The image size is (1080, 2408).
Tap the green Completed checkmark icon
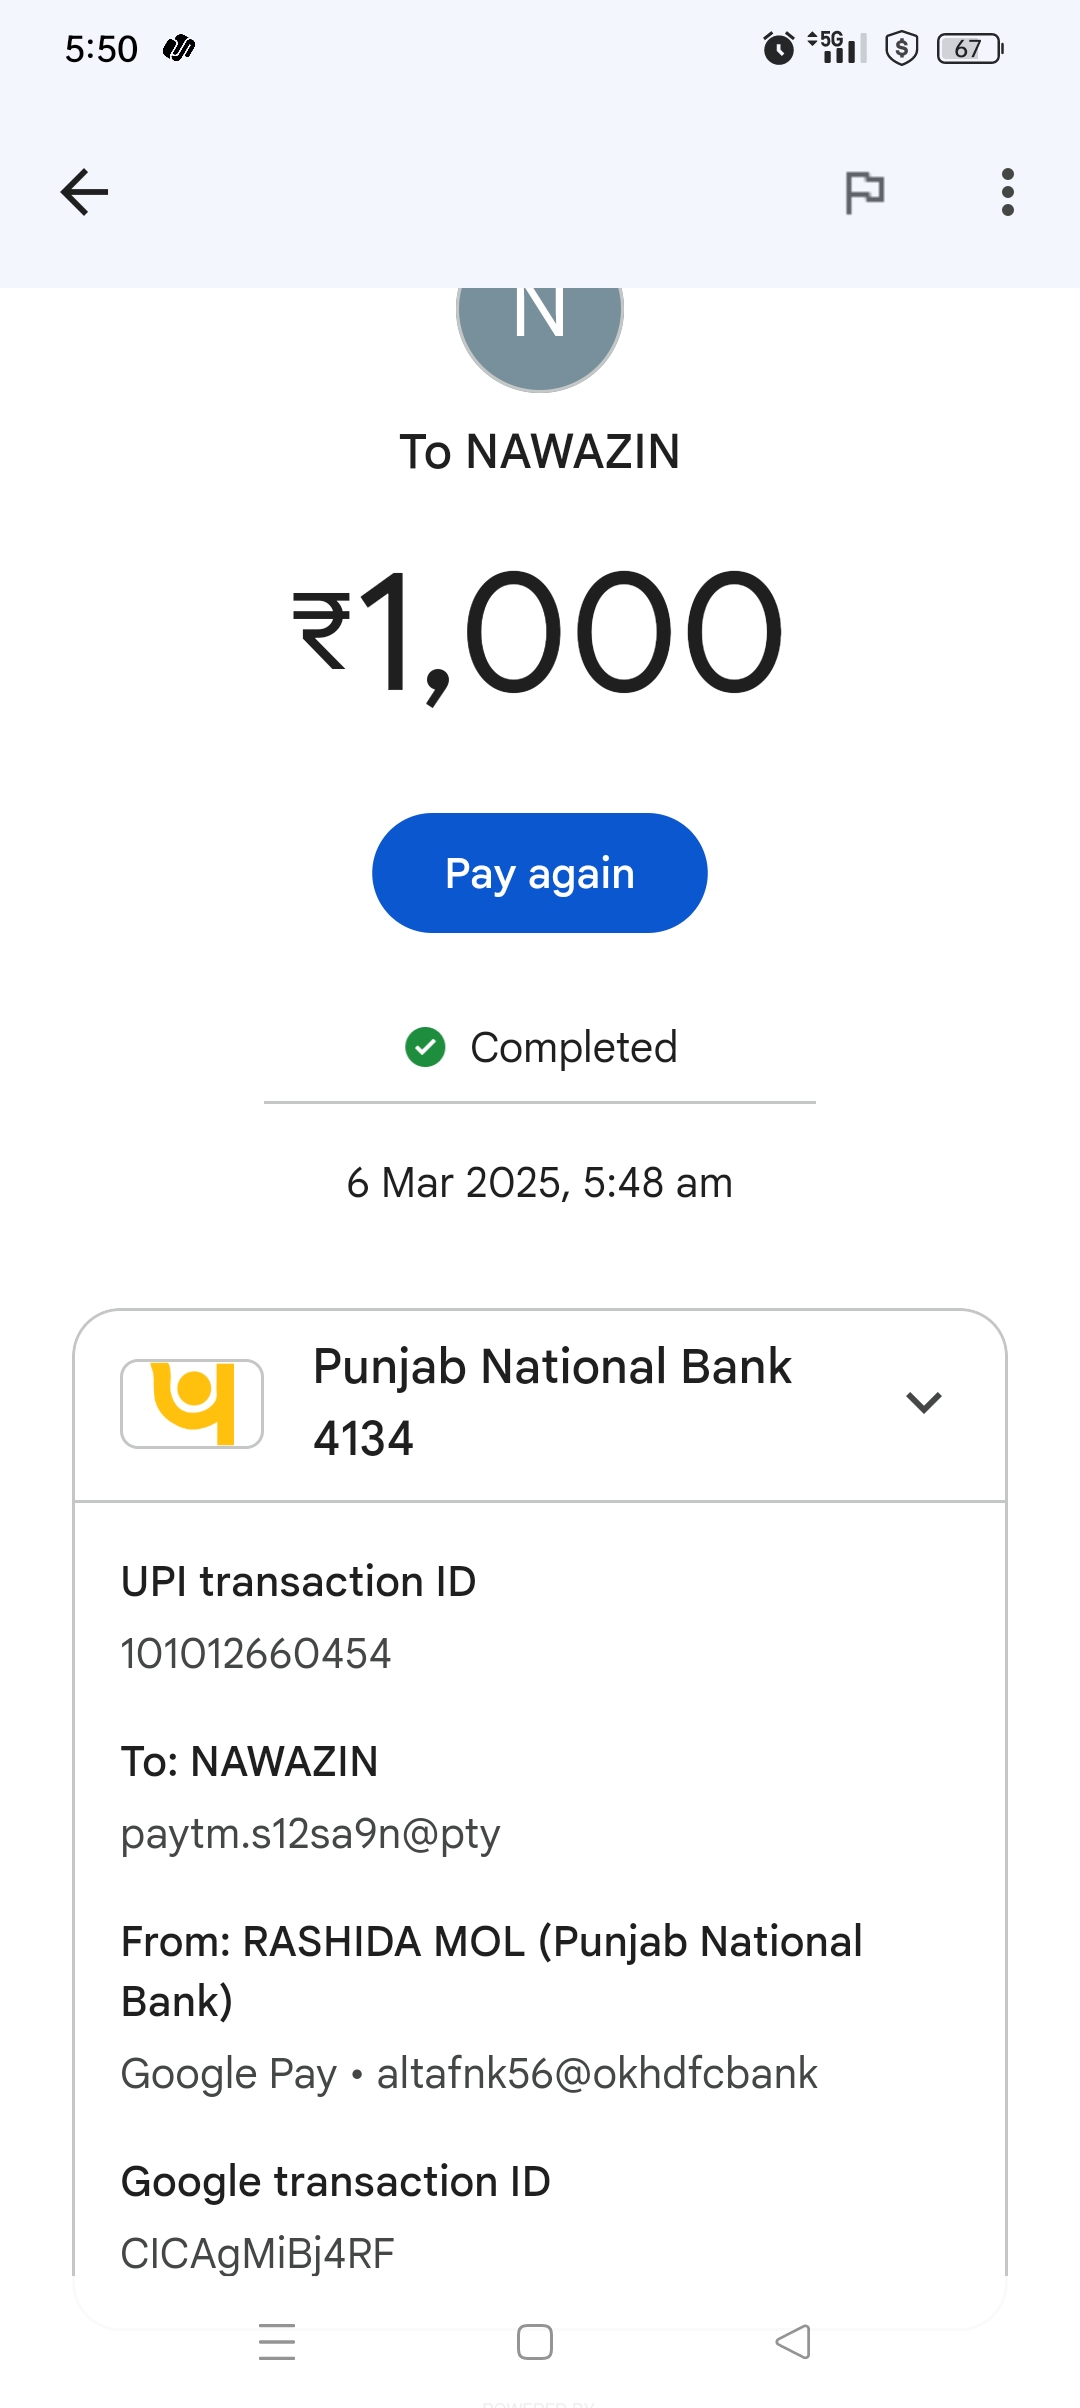coord(425,1047)
